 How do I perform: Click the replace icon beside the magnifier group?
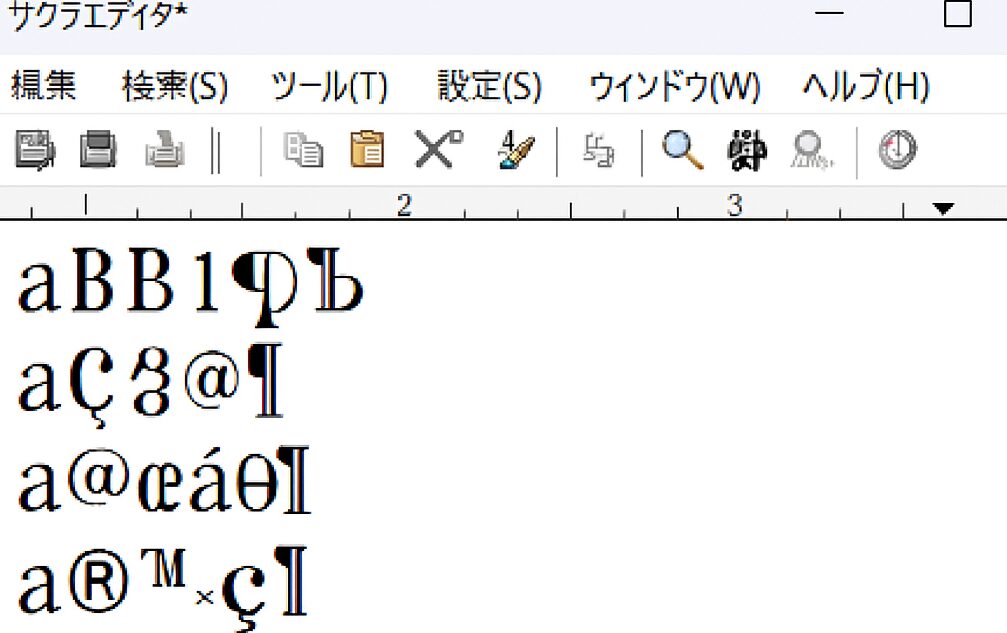[x=595, y=150]
